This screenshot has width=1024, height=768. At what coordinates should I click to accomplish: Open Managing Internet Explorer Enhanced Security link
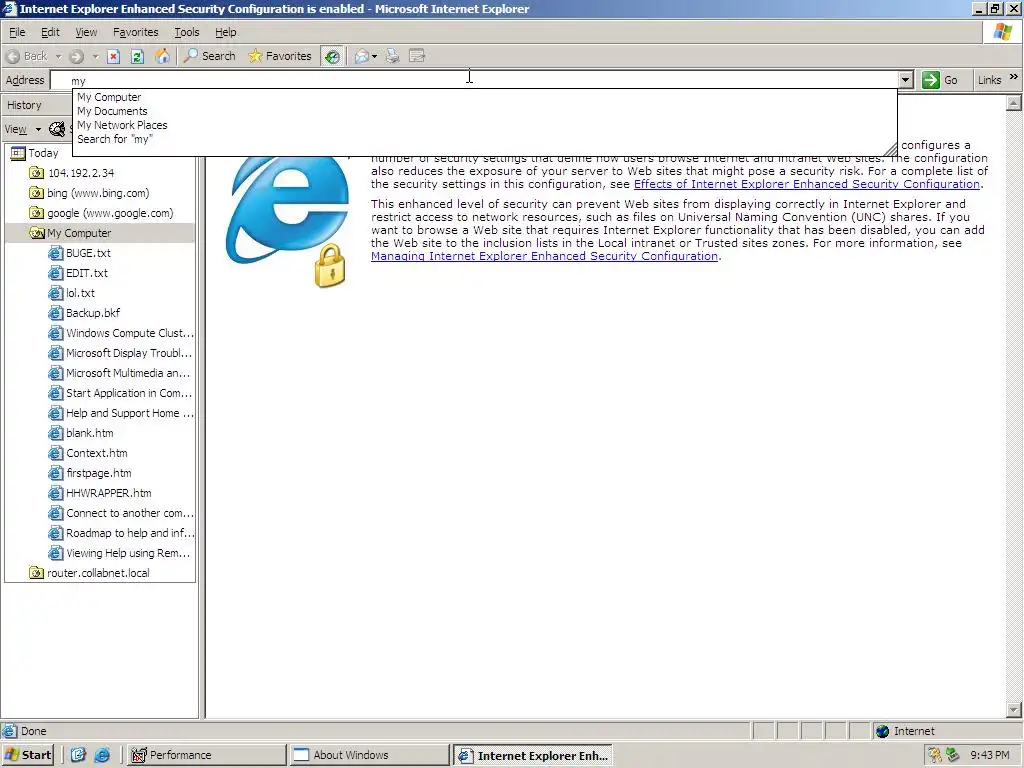[x=545, y=256]
